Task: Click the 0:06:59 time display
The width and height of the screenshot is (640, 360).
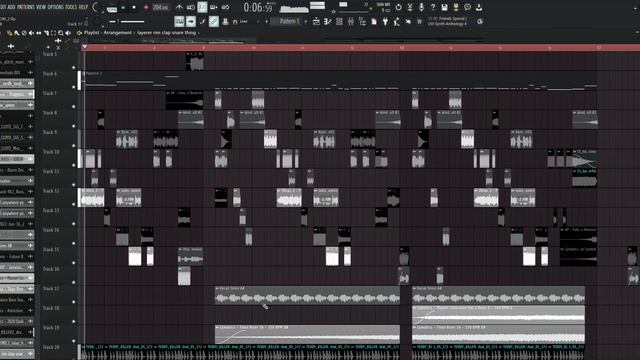Action: (258, 7)
